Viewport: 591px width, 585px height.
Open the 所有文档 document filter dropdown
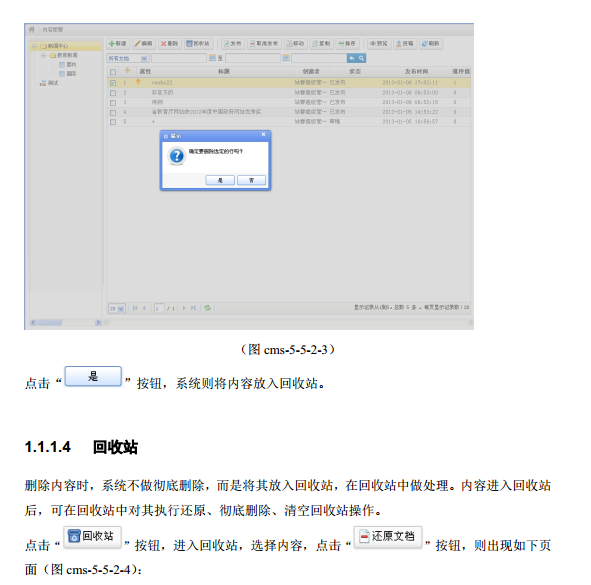point(128,58)
